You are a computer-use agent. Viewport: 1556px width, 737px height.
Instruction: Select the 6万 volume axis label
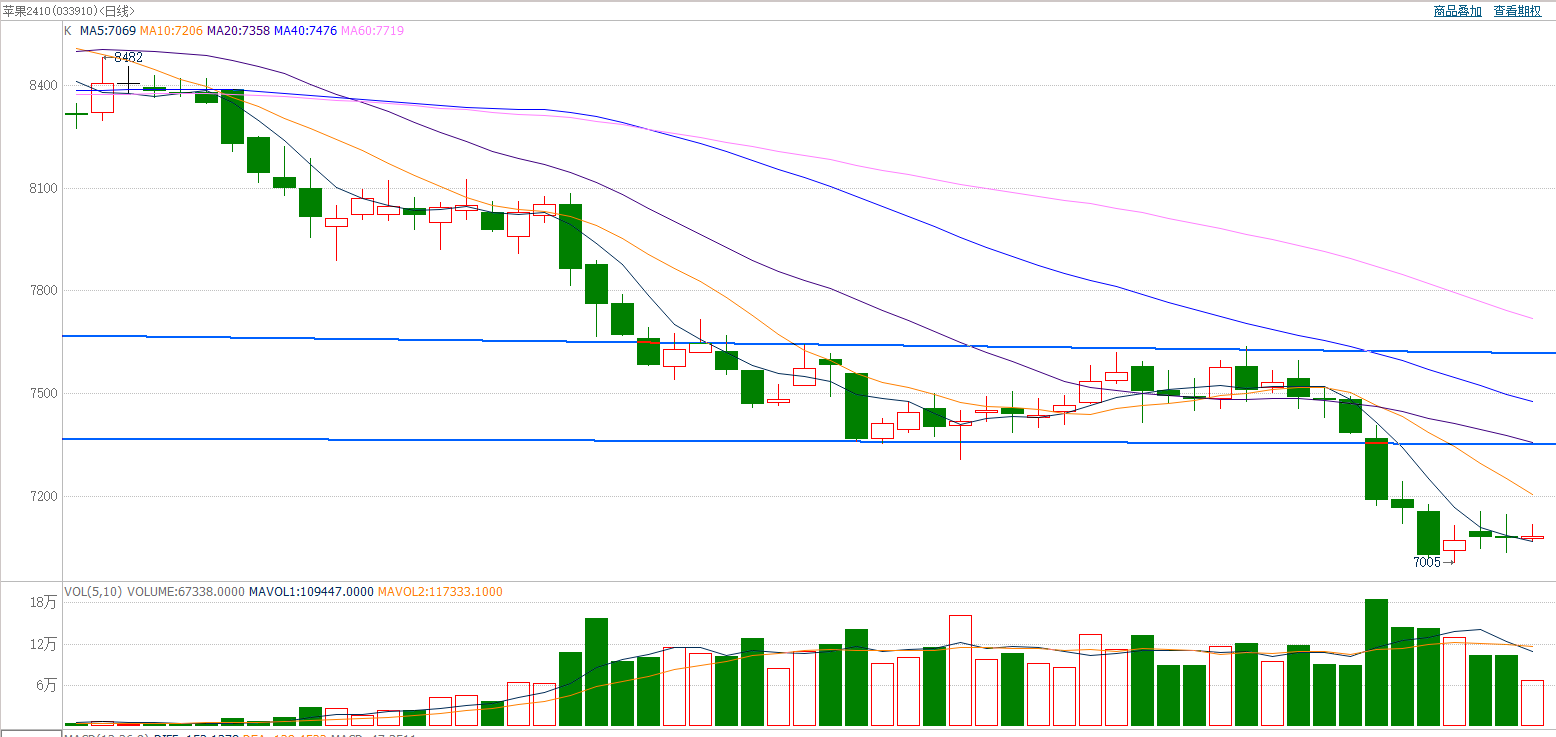pos(48,685)
